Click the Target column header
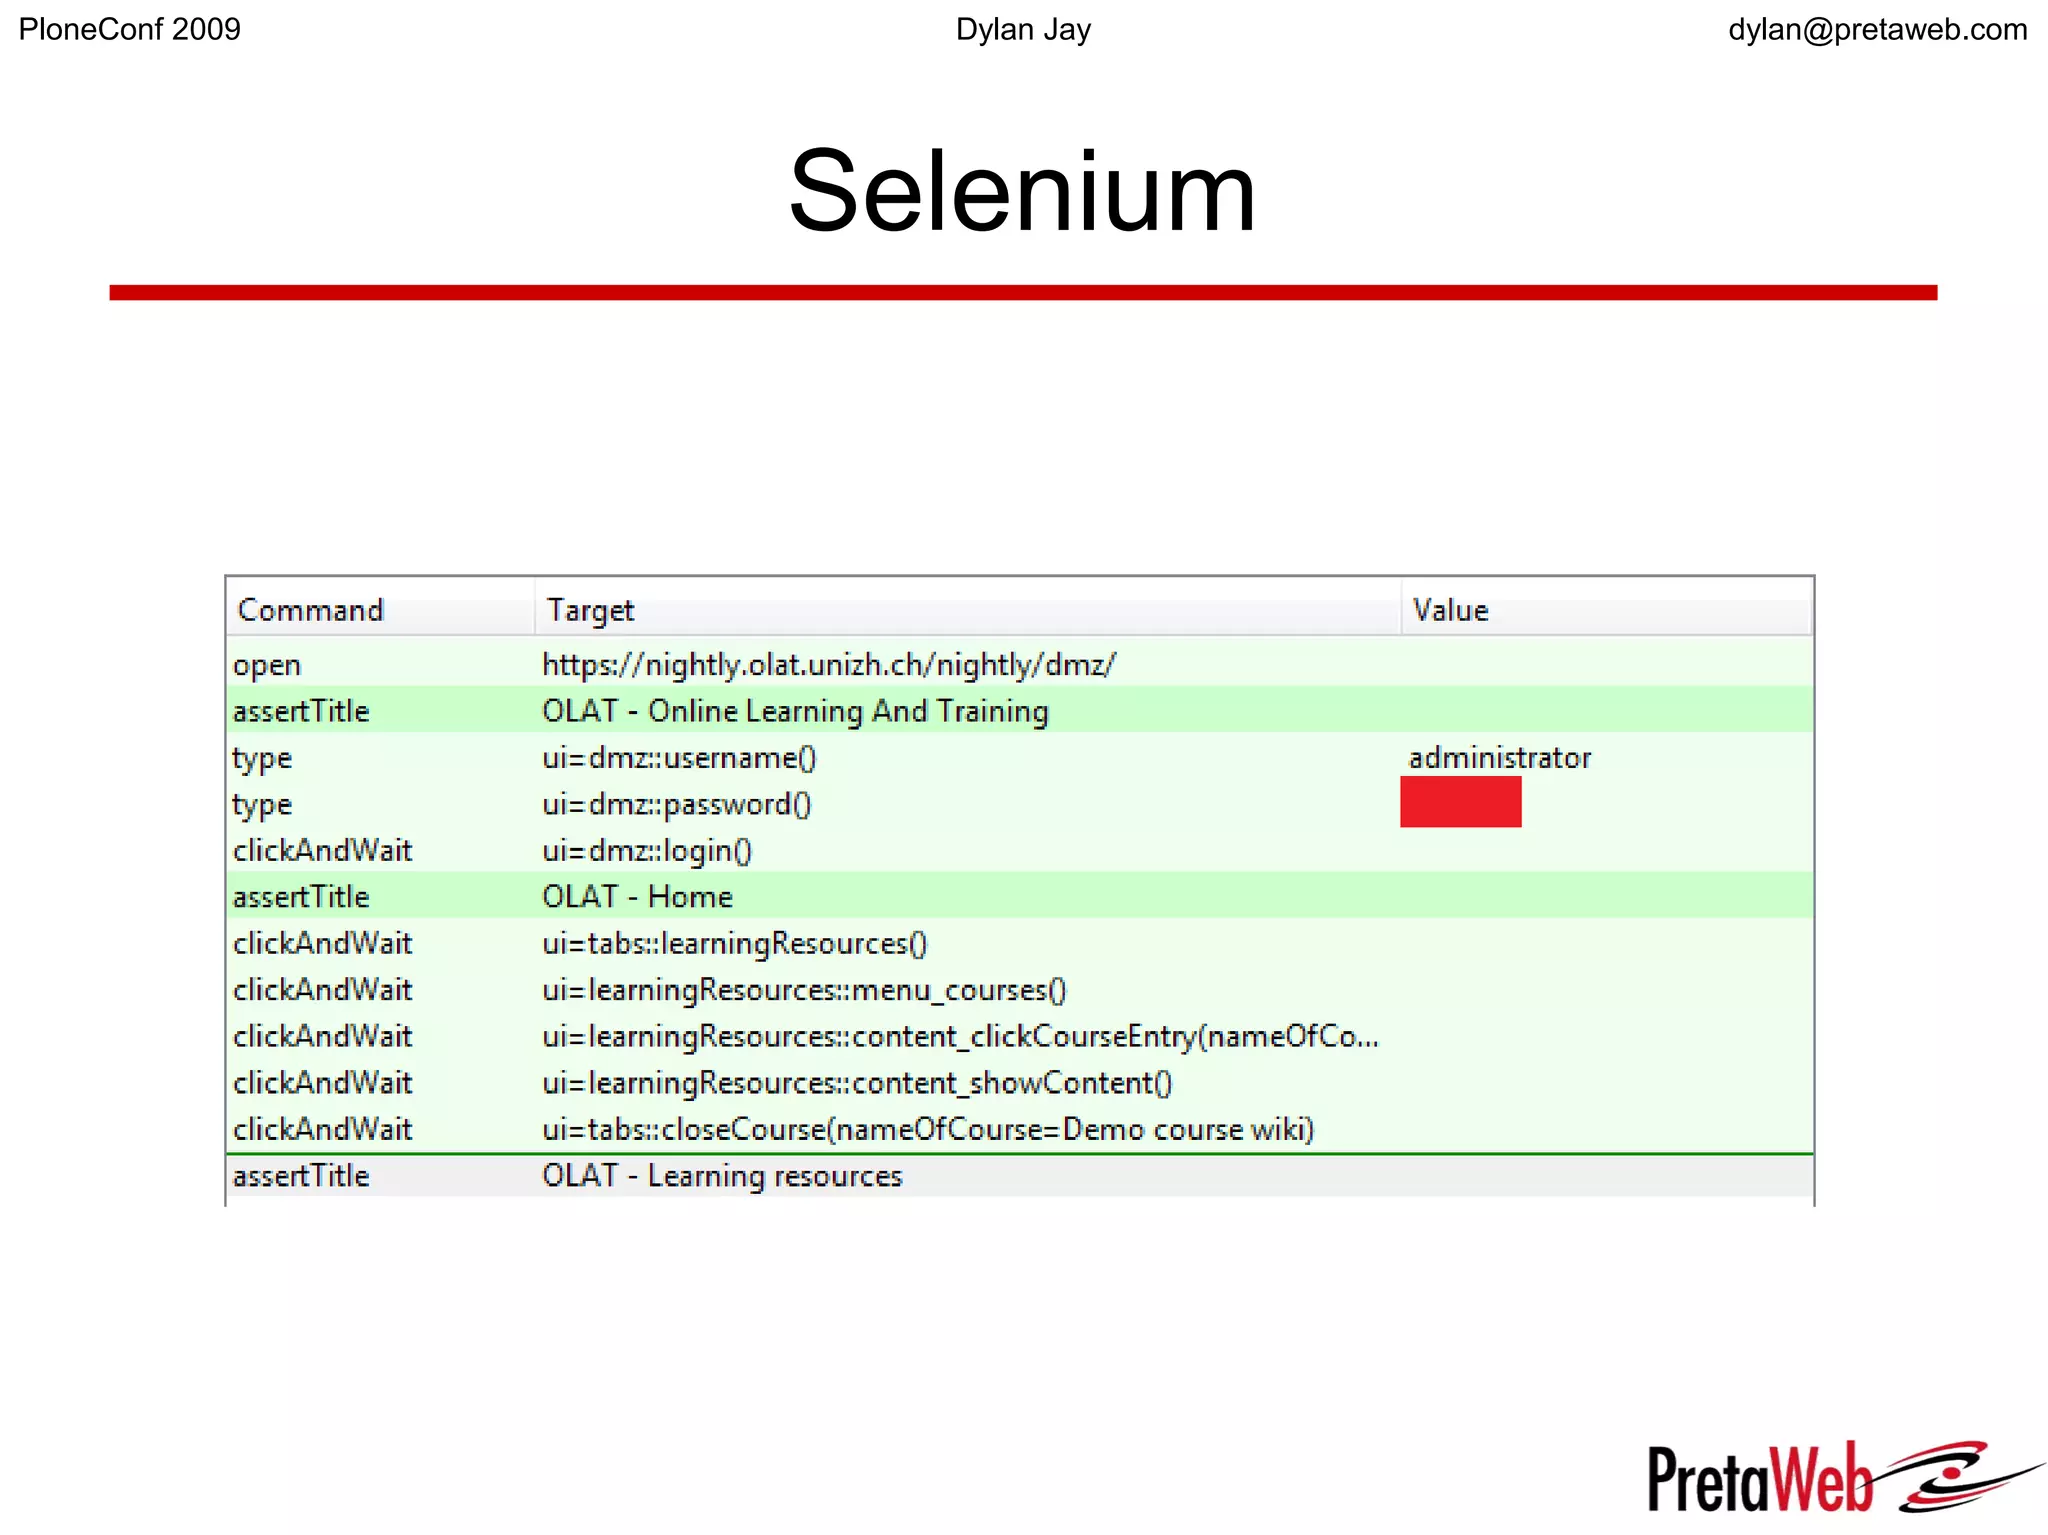 click(590, 610)
